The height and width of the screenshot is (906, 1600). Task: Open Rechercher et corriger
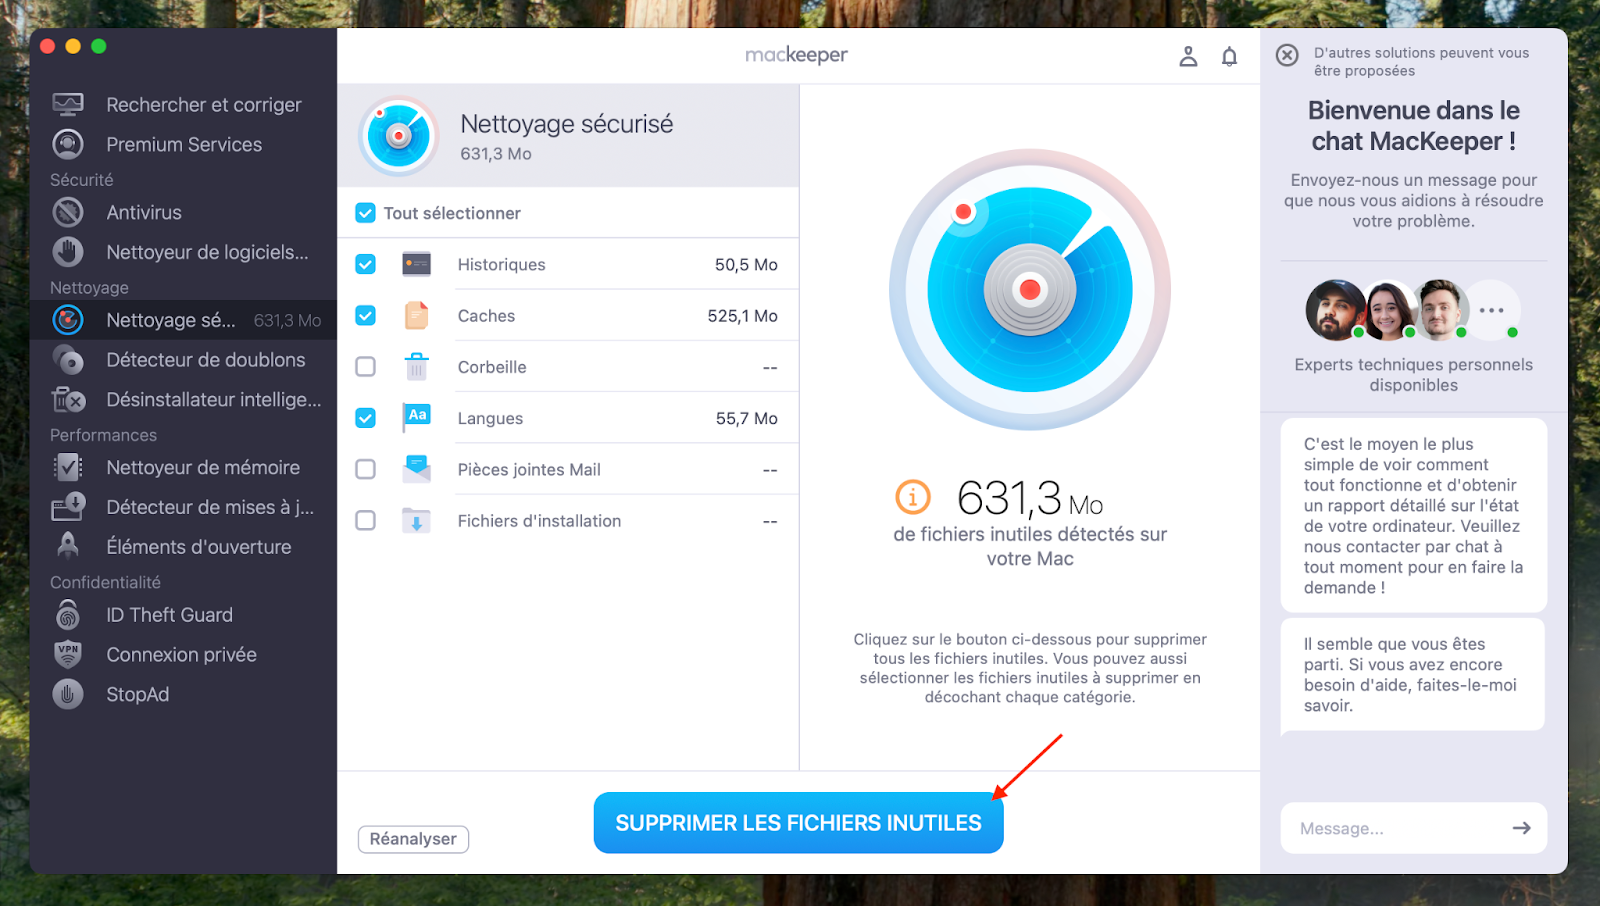pos(204,104)
